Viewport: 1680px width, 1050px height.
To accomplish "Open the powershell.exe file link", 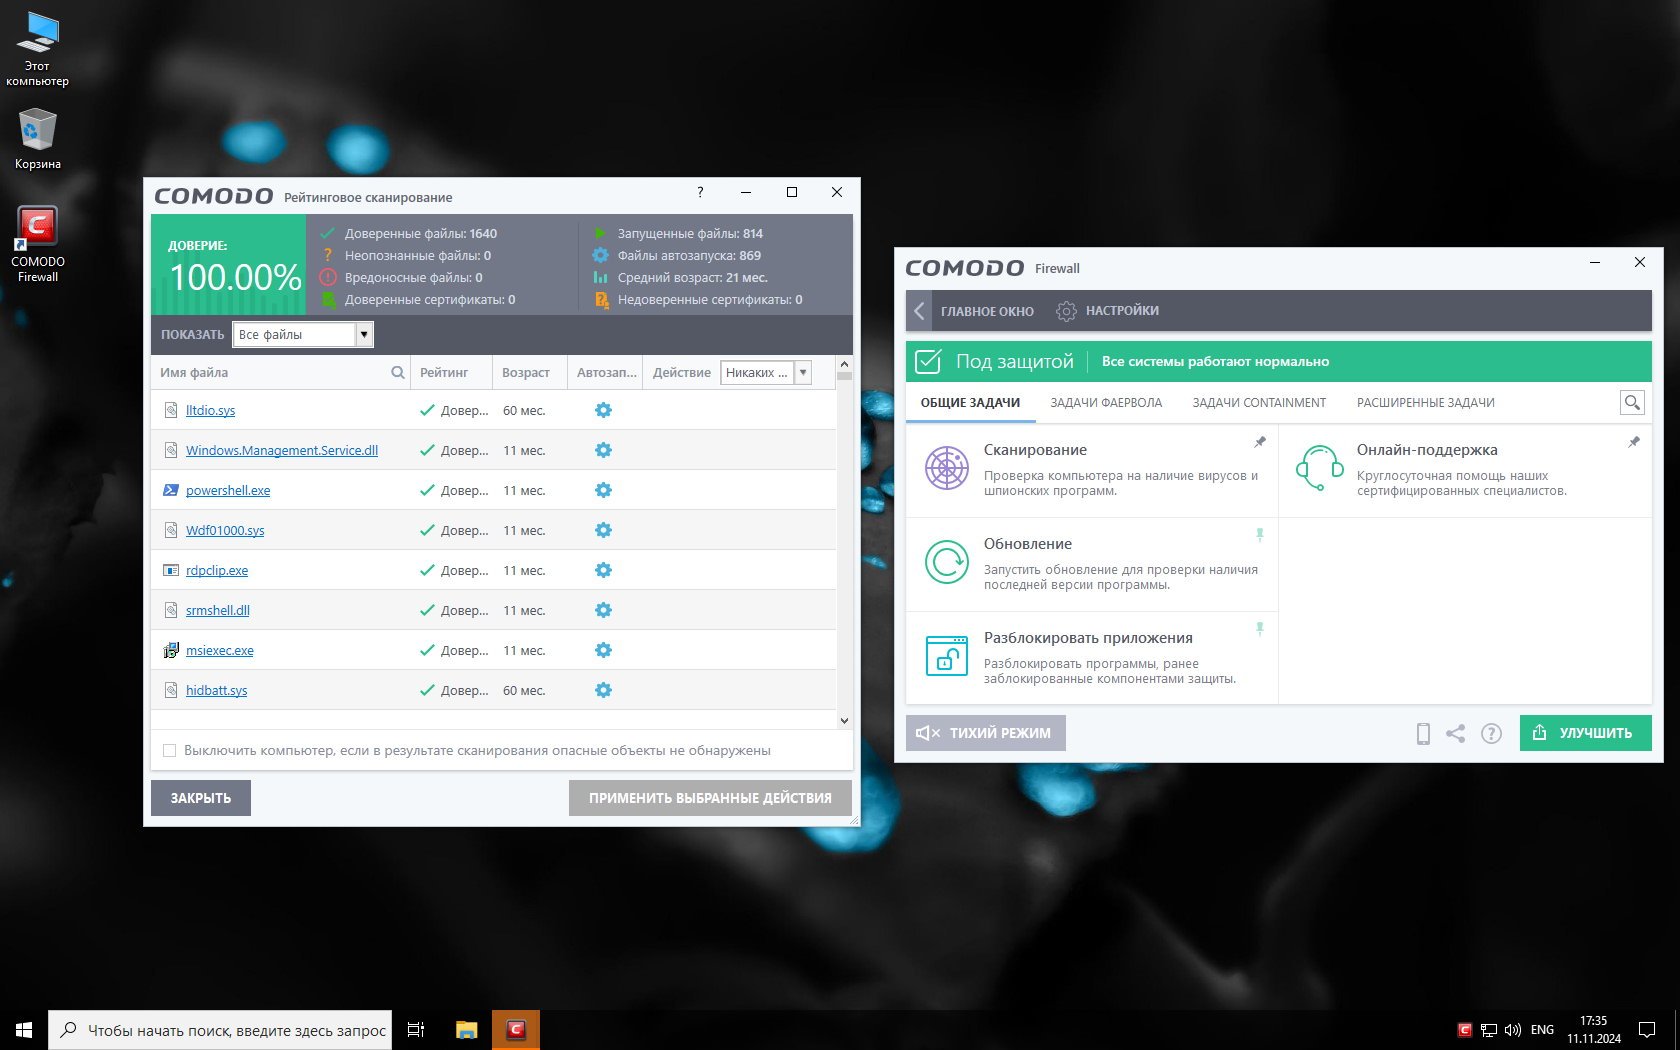I will point(228,490).
